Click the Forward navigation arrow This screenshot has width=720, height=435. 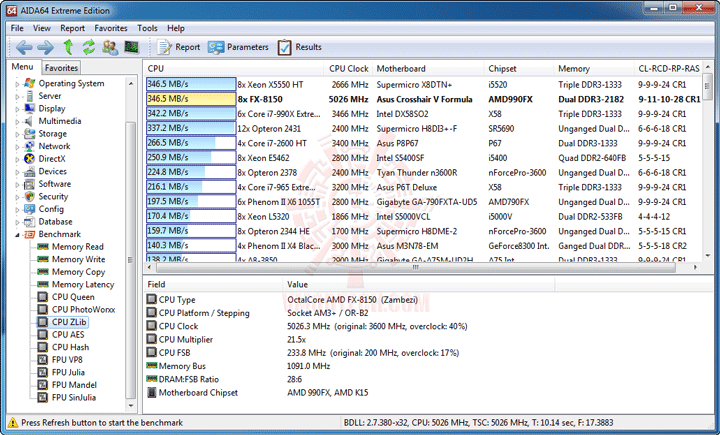[45, 47]
